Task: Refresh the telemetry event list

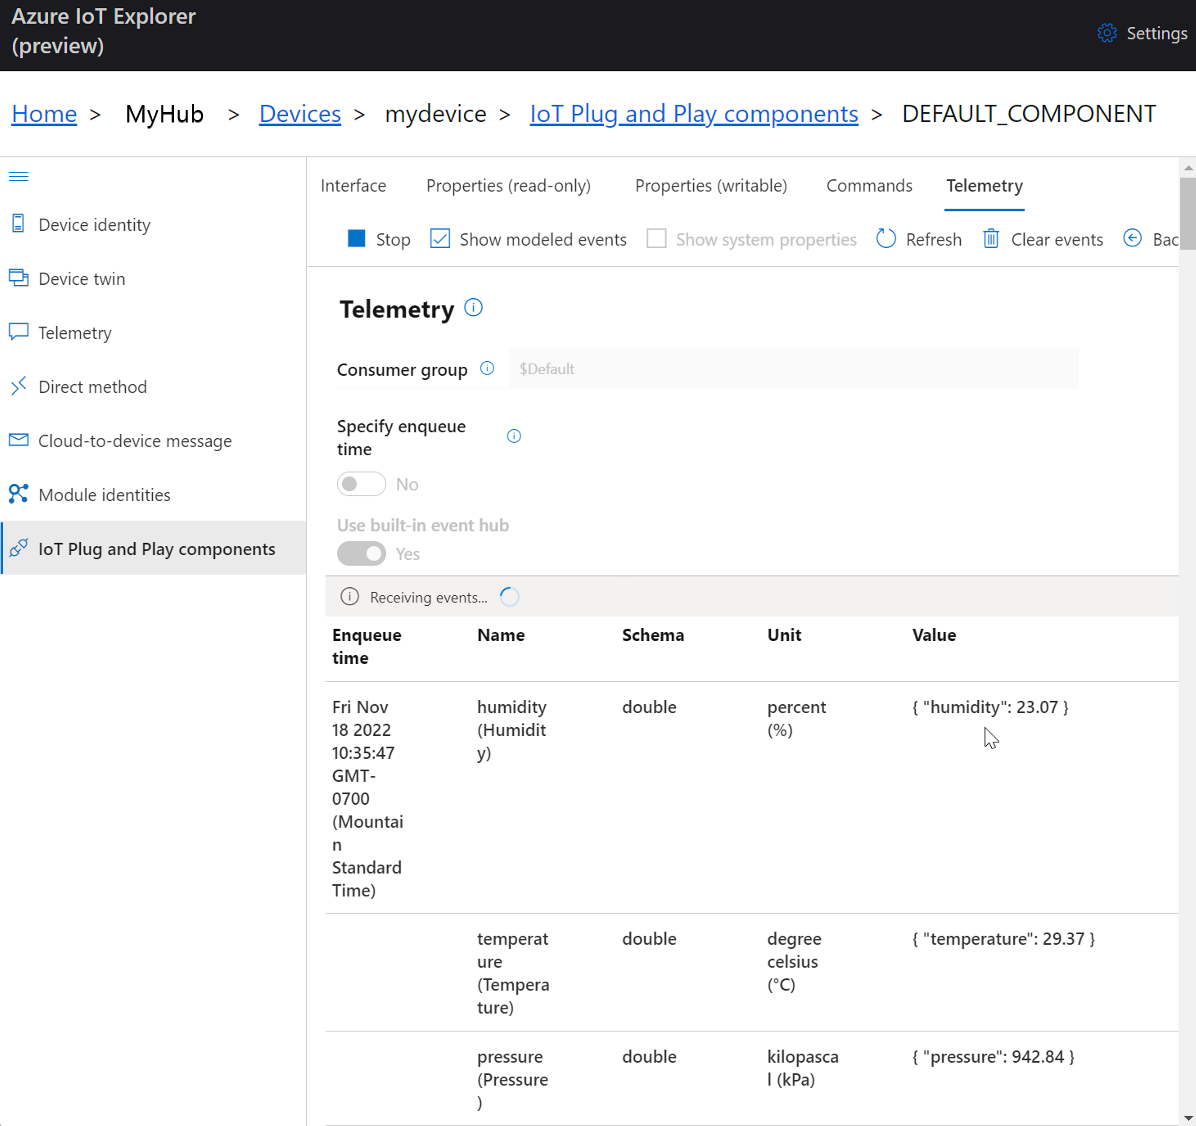Action: point(885,238)
